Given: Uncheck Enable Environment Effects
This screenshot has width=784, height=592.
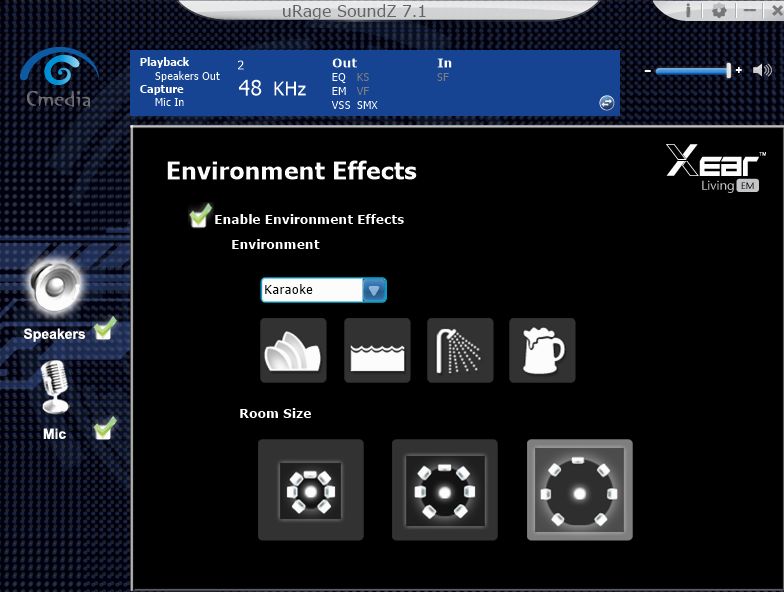Looking at the screenshot, I should 200,216.
